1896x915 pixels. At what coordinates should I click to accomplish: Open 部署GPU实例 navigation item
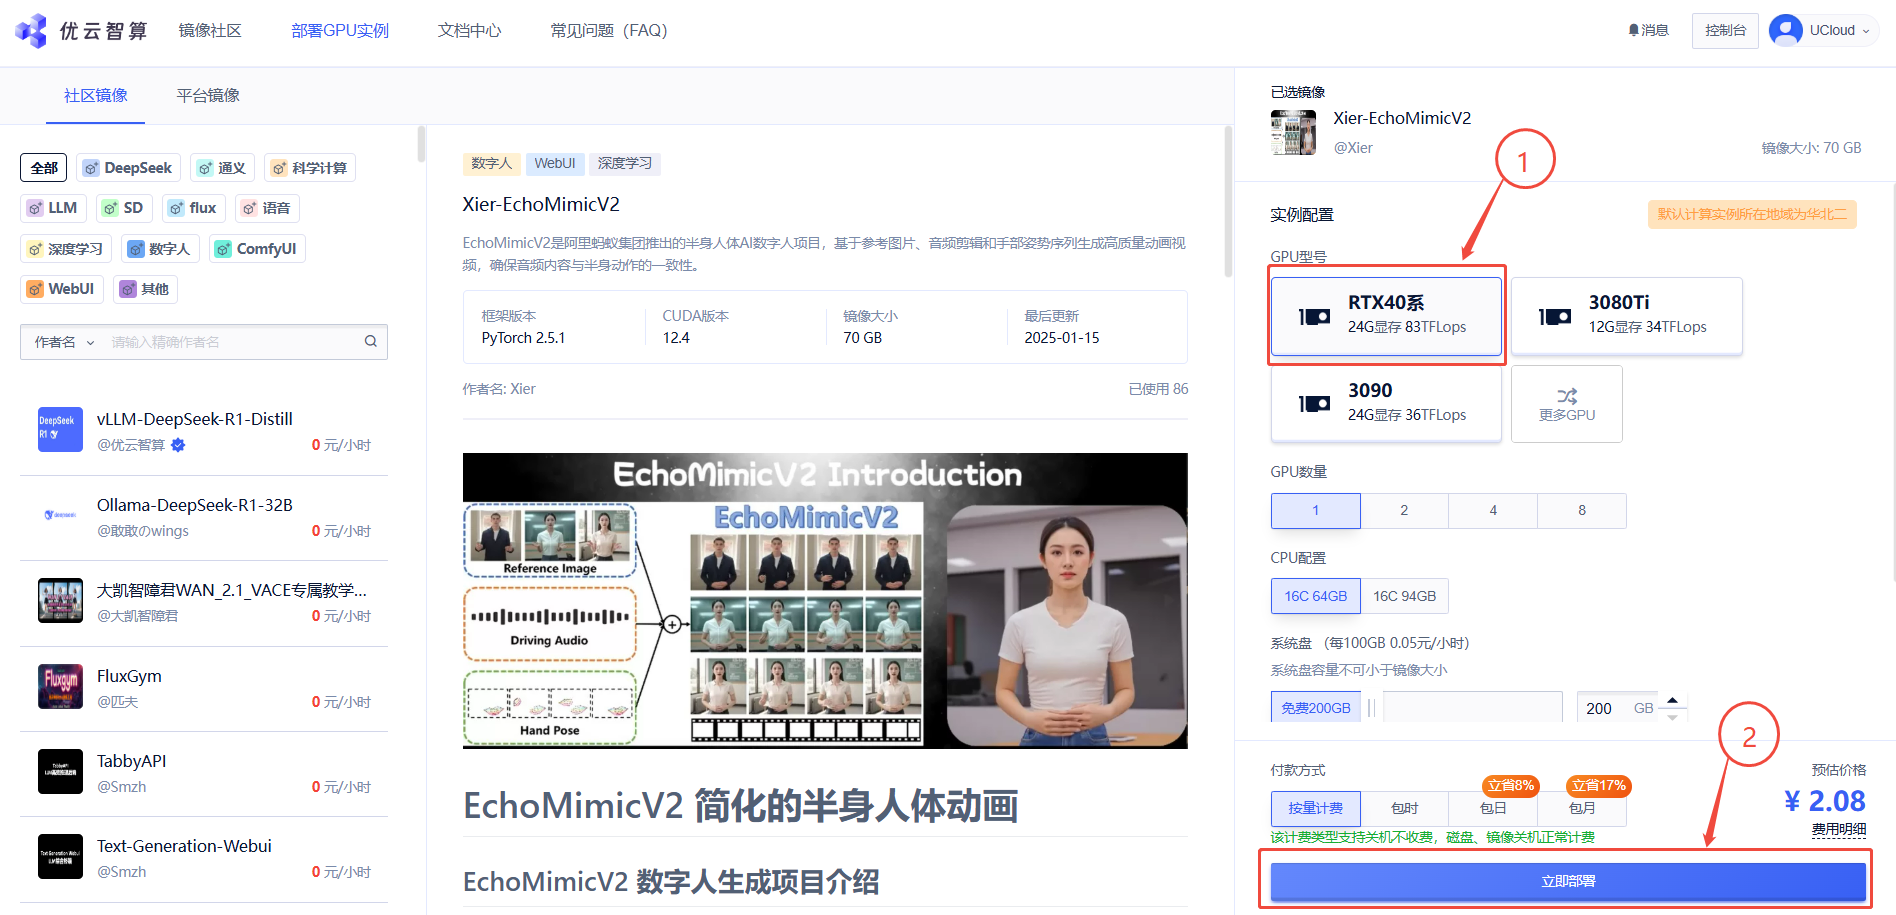pyautogui.click(x=340, y=31)
